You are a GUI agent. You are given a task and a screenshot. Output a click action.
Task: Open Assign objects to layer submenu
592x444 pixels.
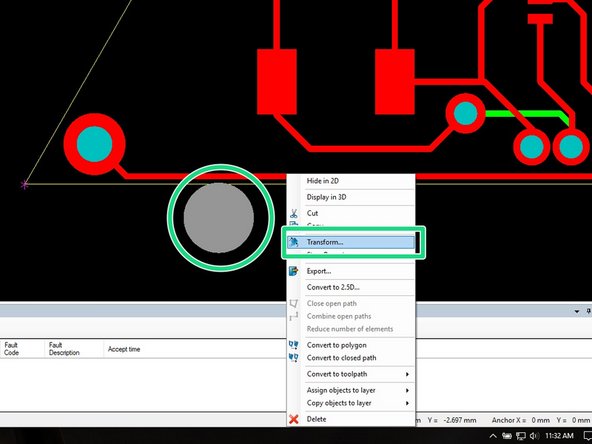pyautogui.click(x=351, y=390)
